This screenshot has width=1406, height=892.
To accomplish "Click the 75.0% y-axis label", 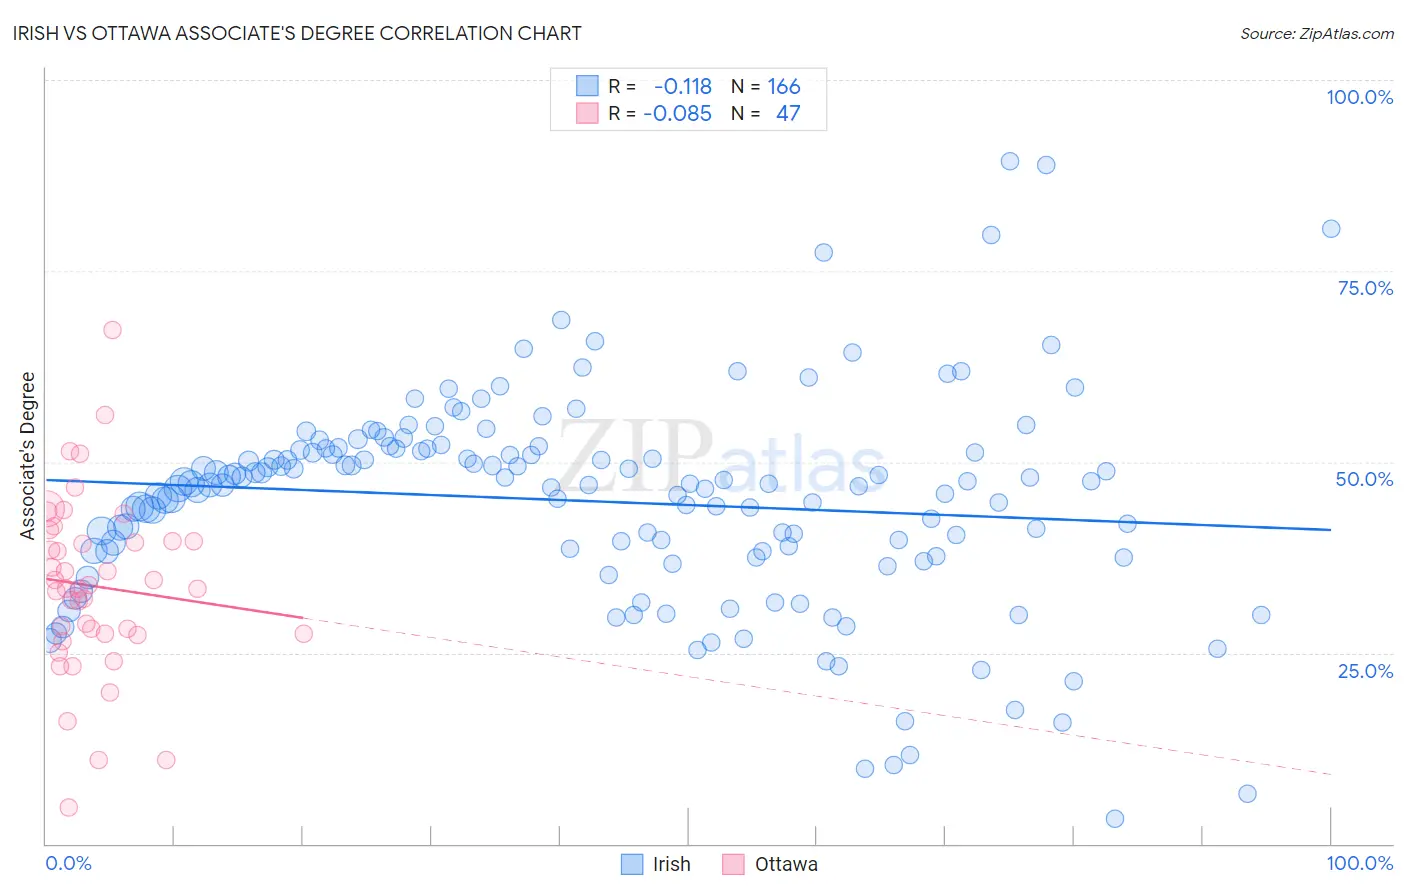I will [1365, 288].
